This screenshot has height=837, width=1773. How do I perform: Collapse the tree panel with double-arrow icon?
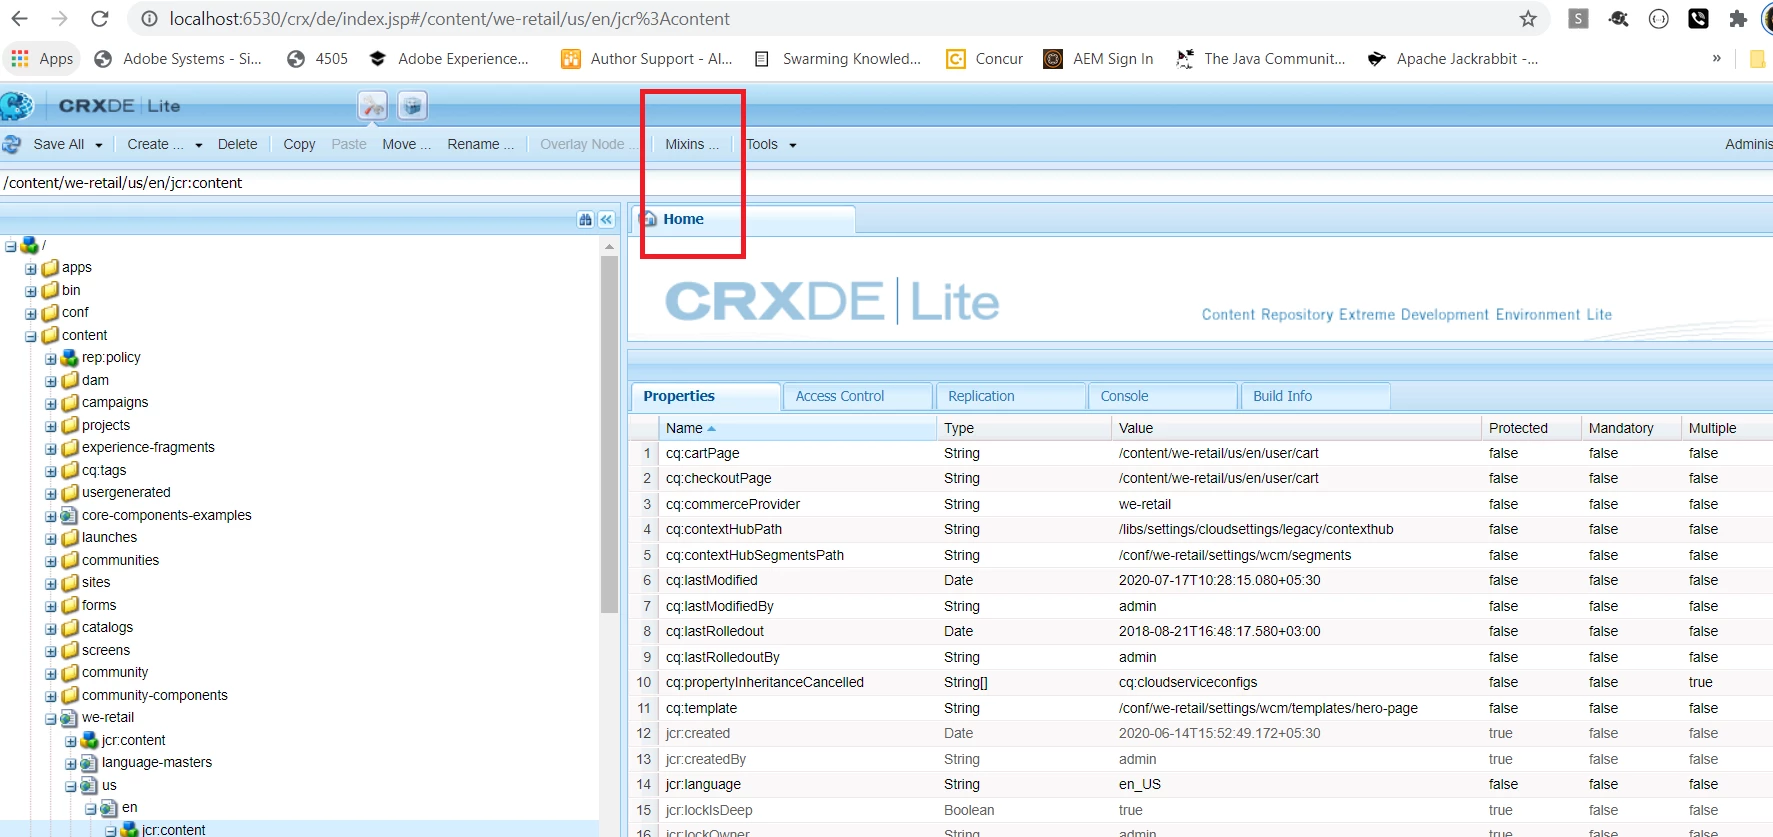pos(606,220)
